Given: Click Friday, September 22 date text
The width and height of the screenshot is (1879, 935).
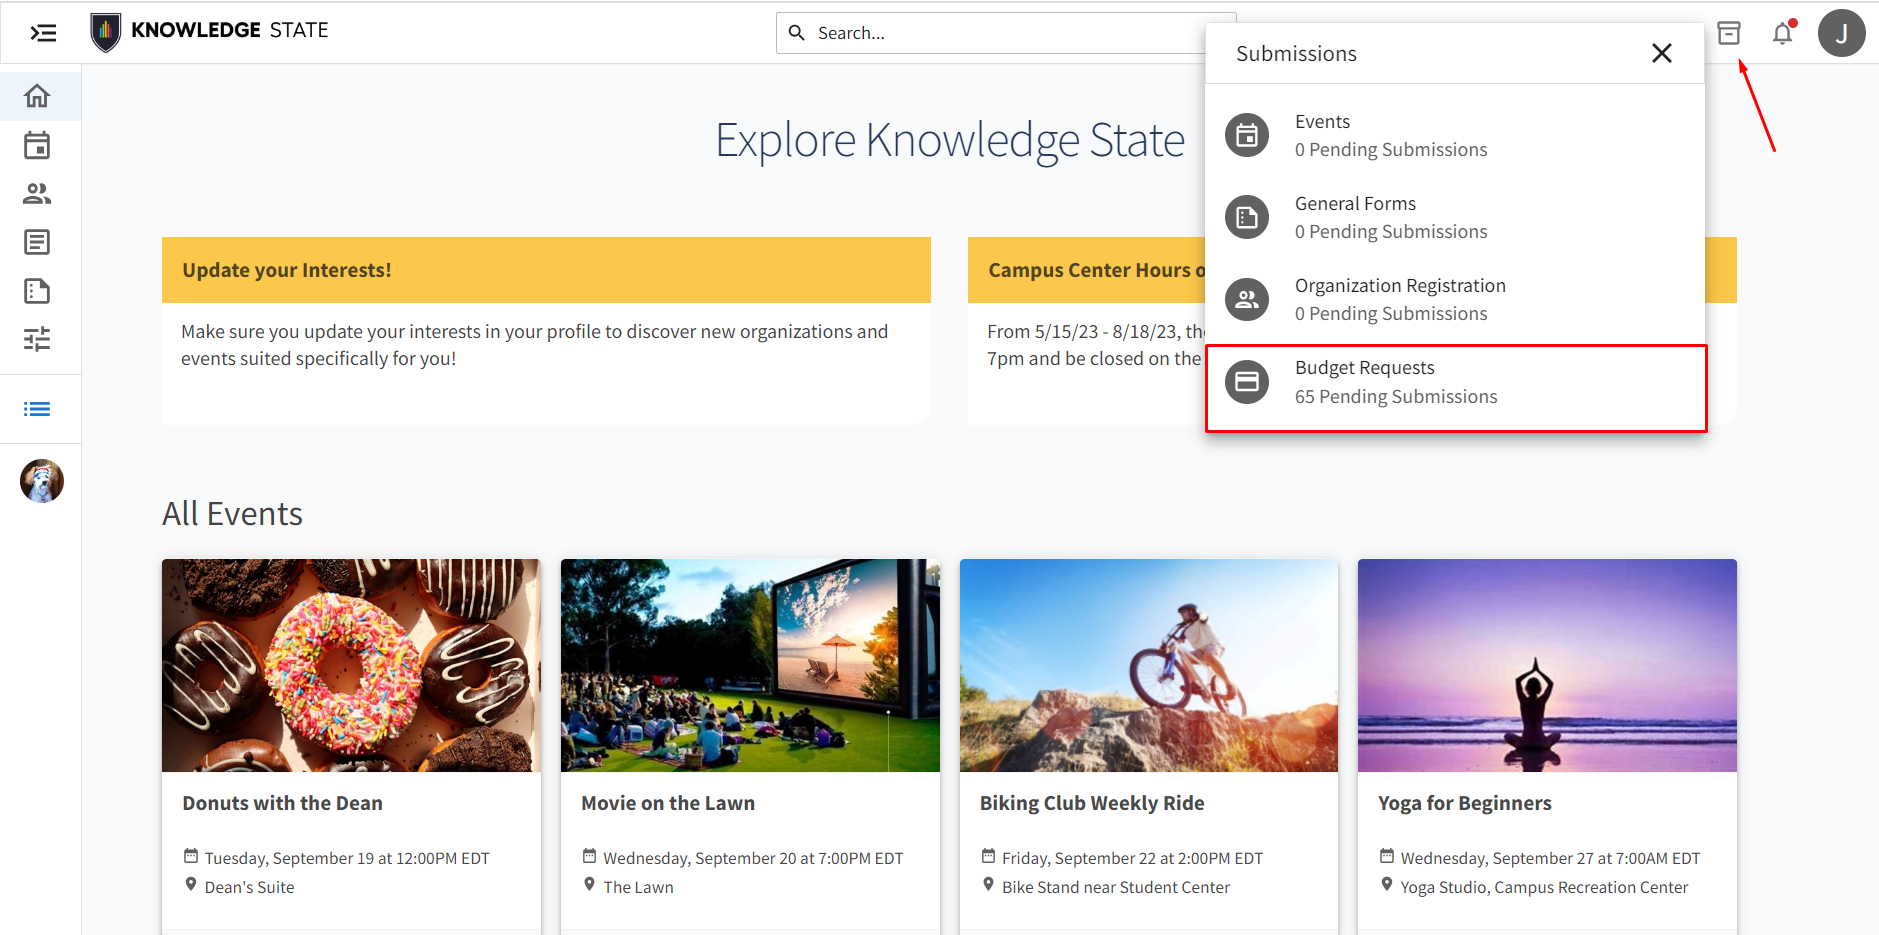Looking at the screenshot, I should [1132, 858].
